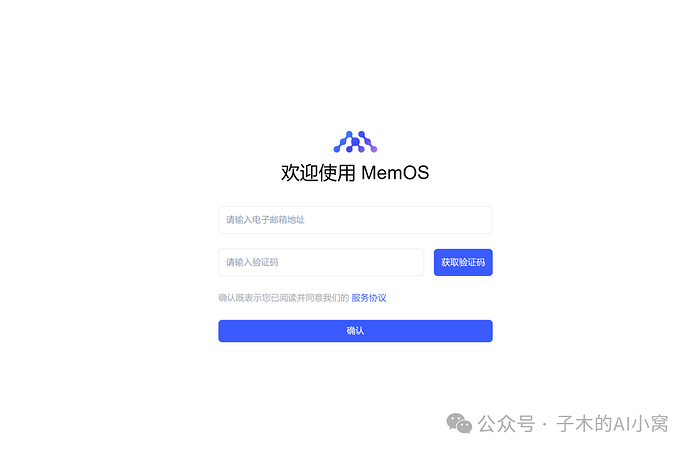690x451 pixels.
Task: Click the 获取验证码 button
Action: (x=463, y=262)
